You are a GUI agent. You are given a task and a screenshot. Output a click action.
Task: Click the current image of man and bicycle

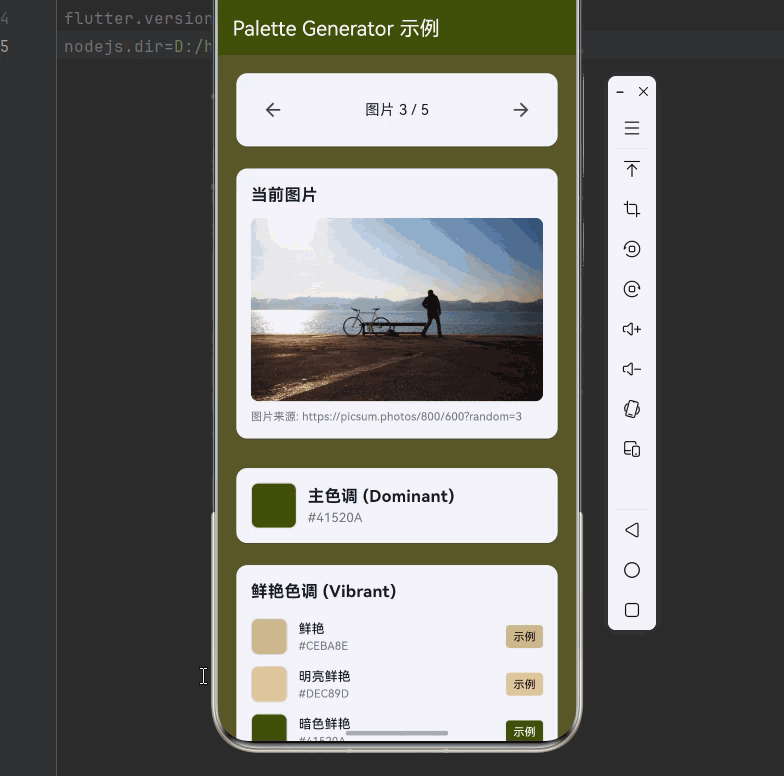[x=397, y=310]
